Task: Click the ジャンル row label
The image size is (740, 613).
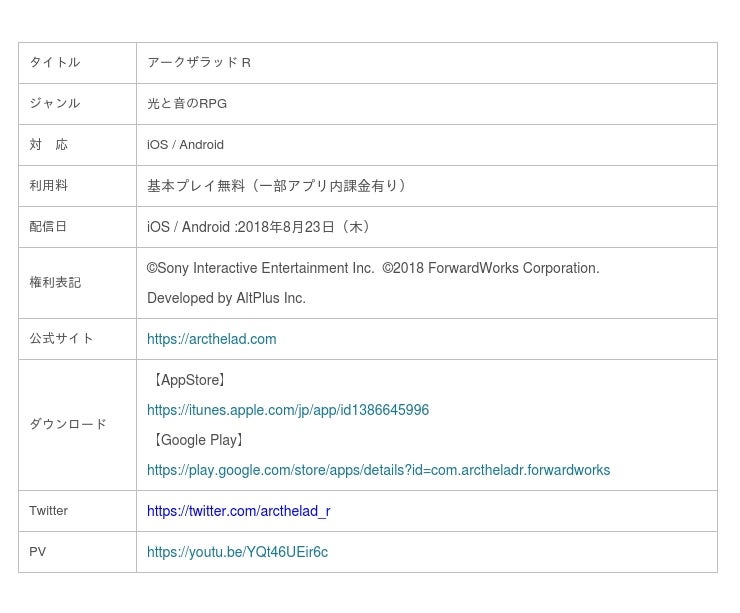Action: tap(55, 103)
